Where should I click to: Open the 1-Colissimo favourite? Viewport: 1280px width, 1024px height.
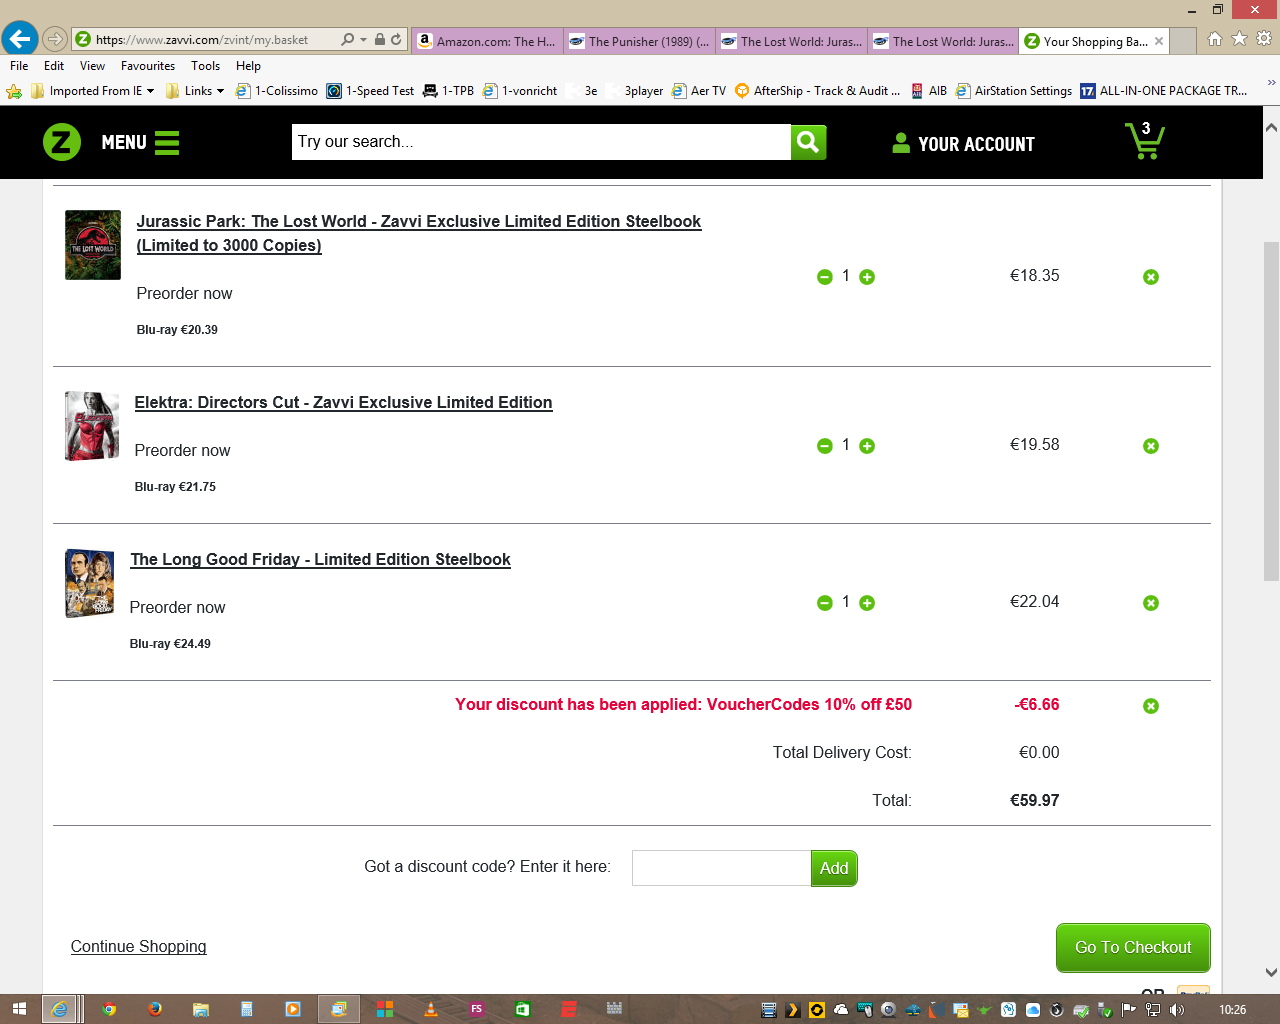(x=277, y=91)
